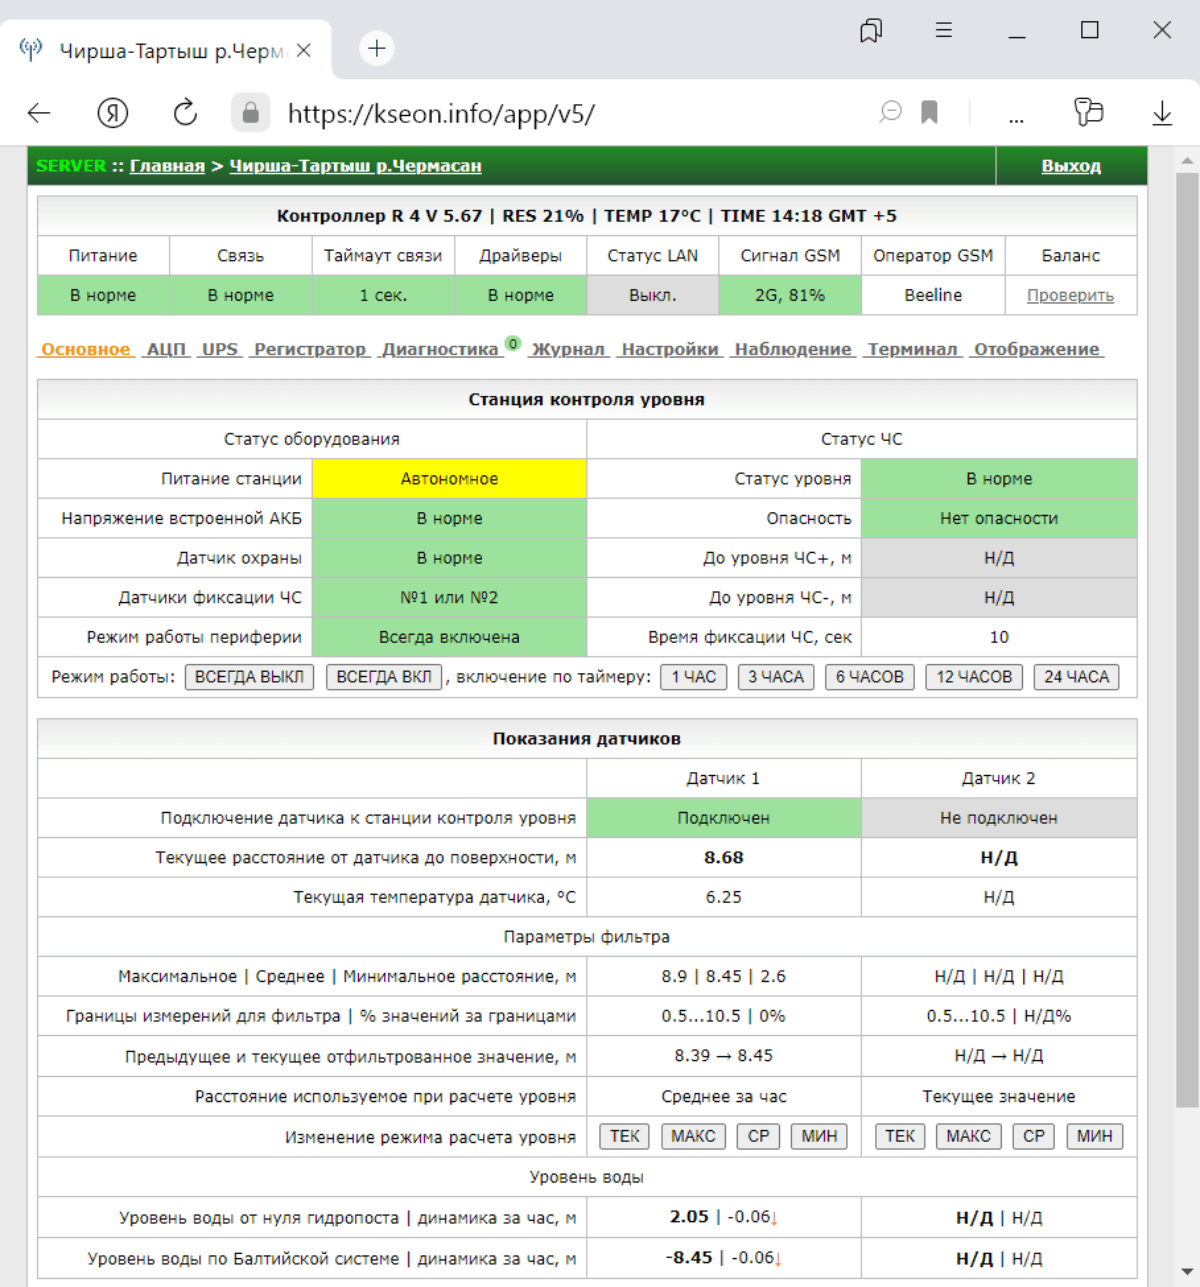The width and height of the screenshot is (1200, 1287).
Task: Open the Регистратор tab
Action: (310, 349)
